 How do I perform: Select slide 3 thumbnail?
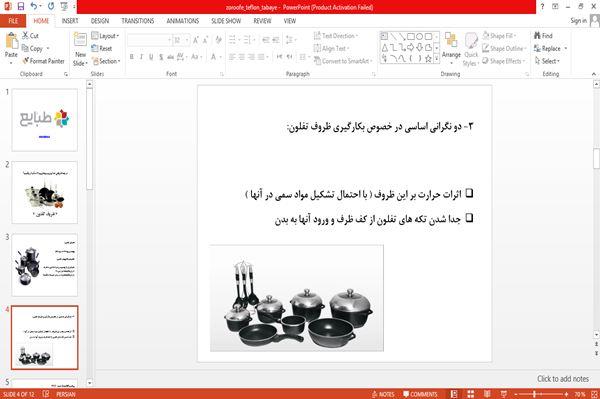coord(44,265)
